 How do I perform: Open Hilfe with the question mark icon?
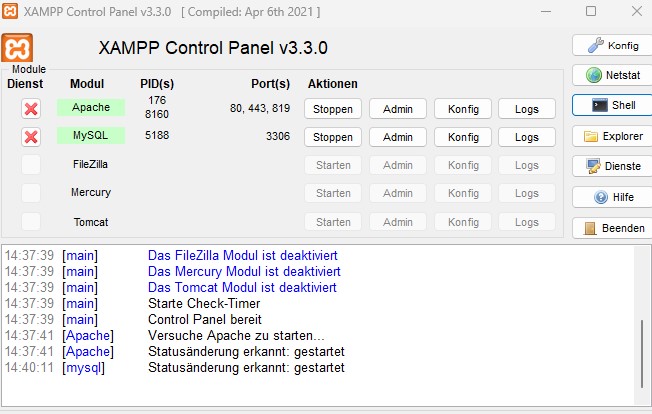click(611, 197)
